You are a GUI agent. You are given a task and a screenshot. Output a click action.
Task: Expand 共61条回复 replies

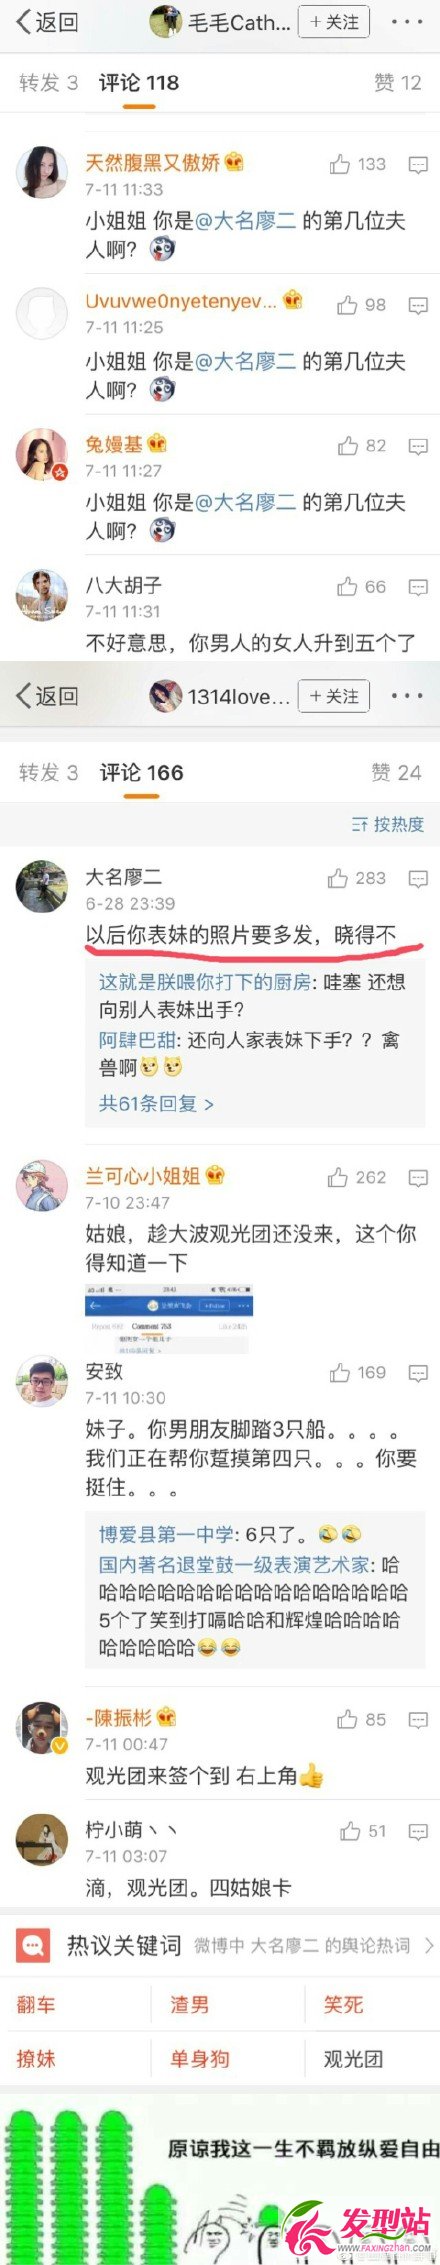[156, 1104]
